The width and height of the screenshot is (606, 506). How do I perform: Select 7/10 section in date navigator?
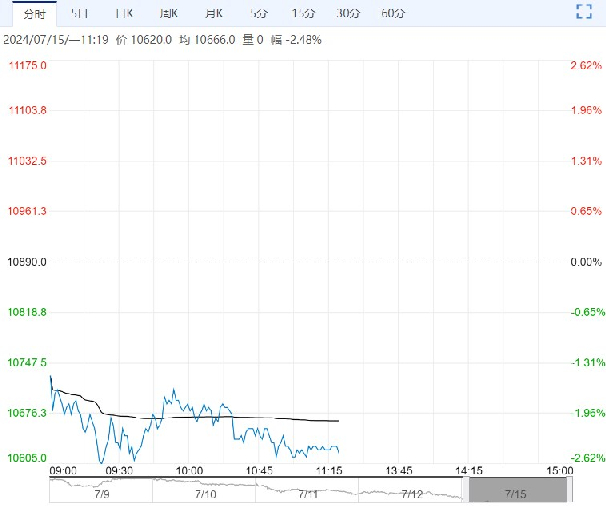[205, 493]
